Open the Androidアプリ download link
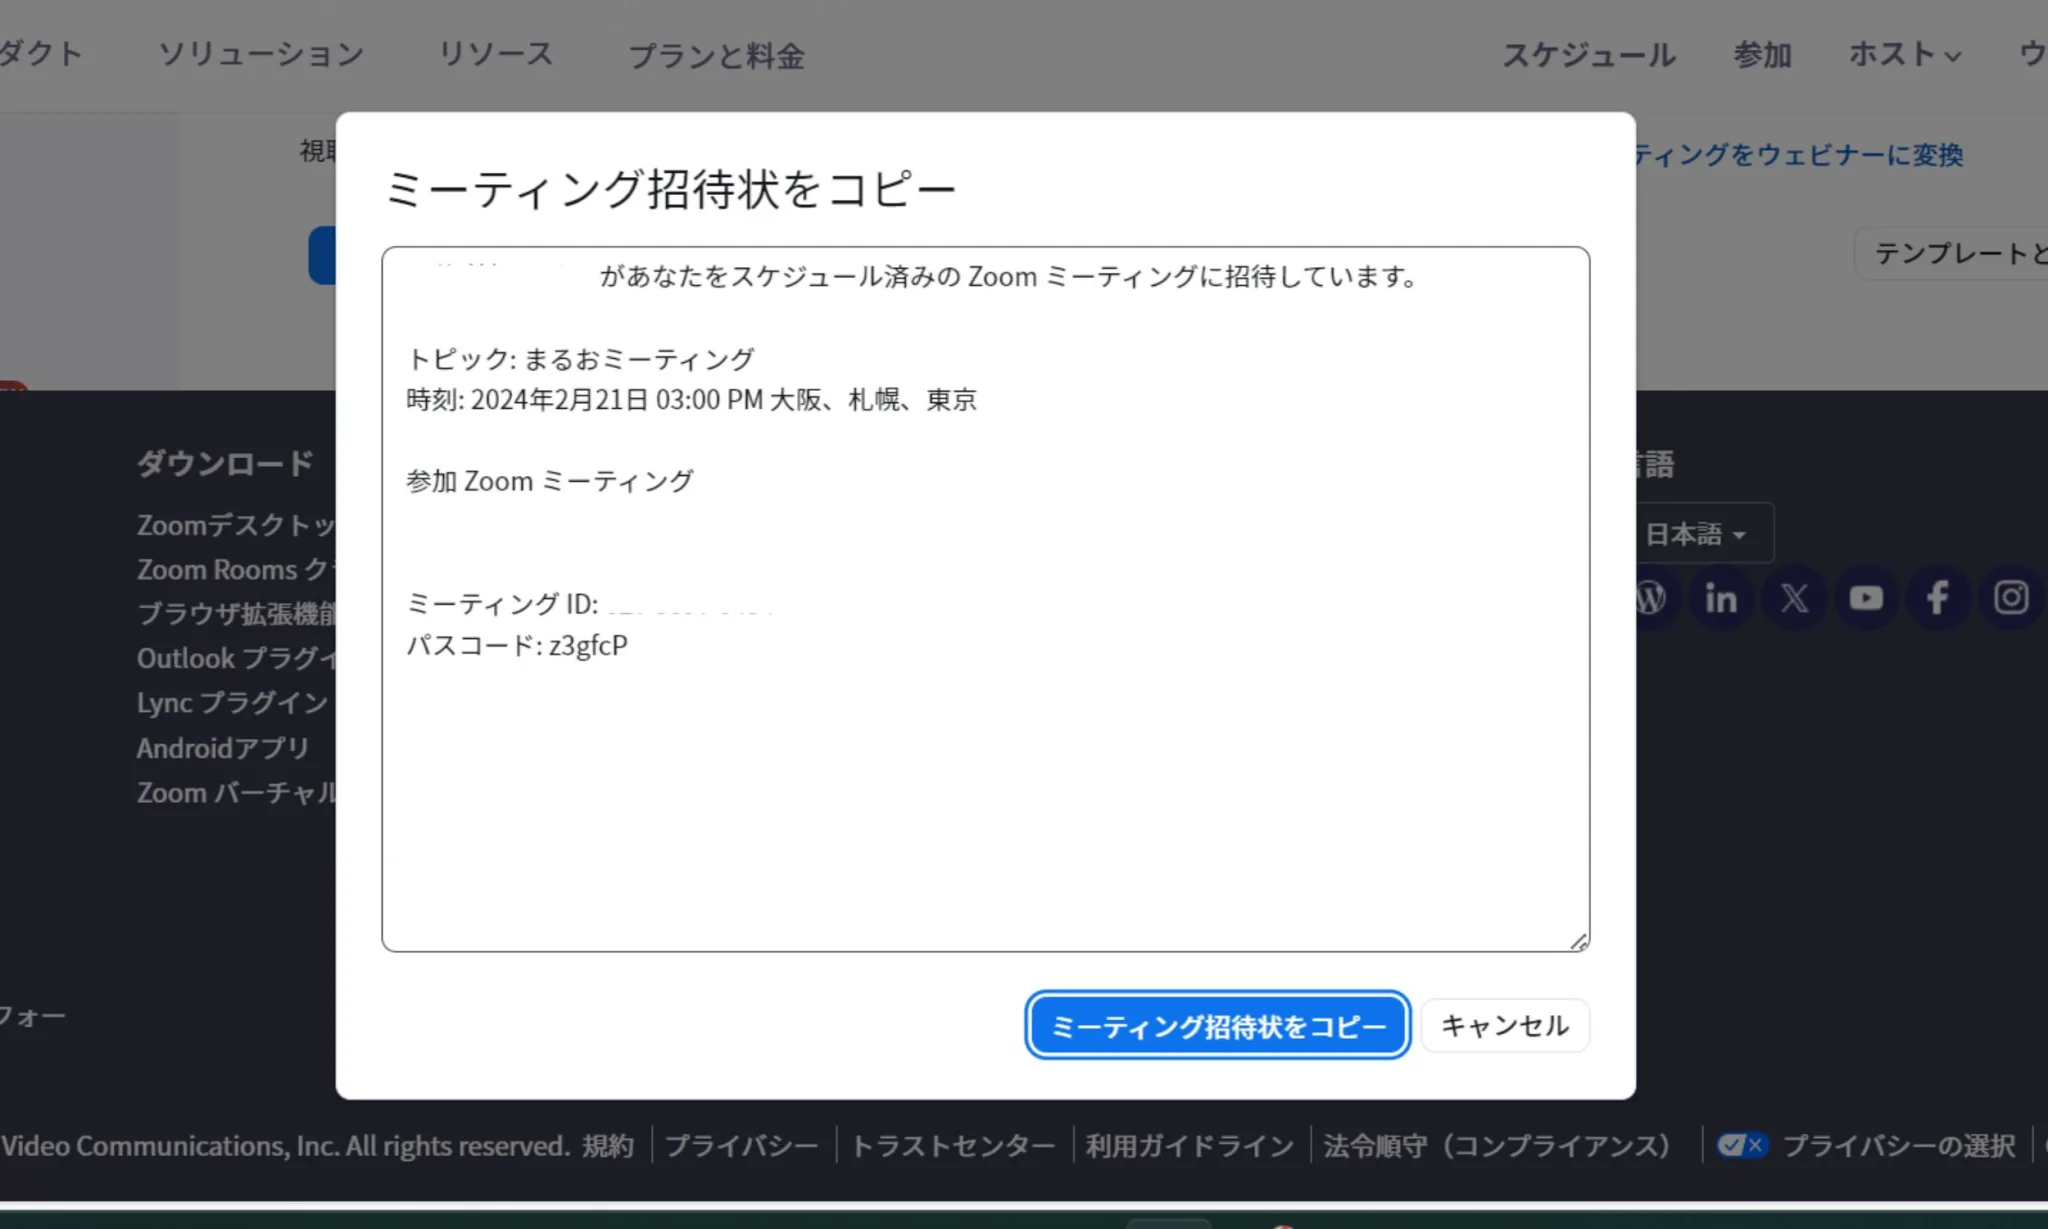The image size is (2048, 1229). [x=223, y=748]
